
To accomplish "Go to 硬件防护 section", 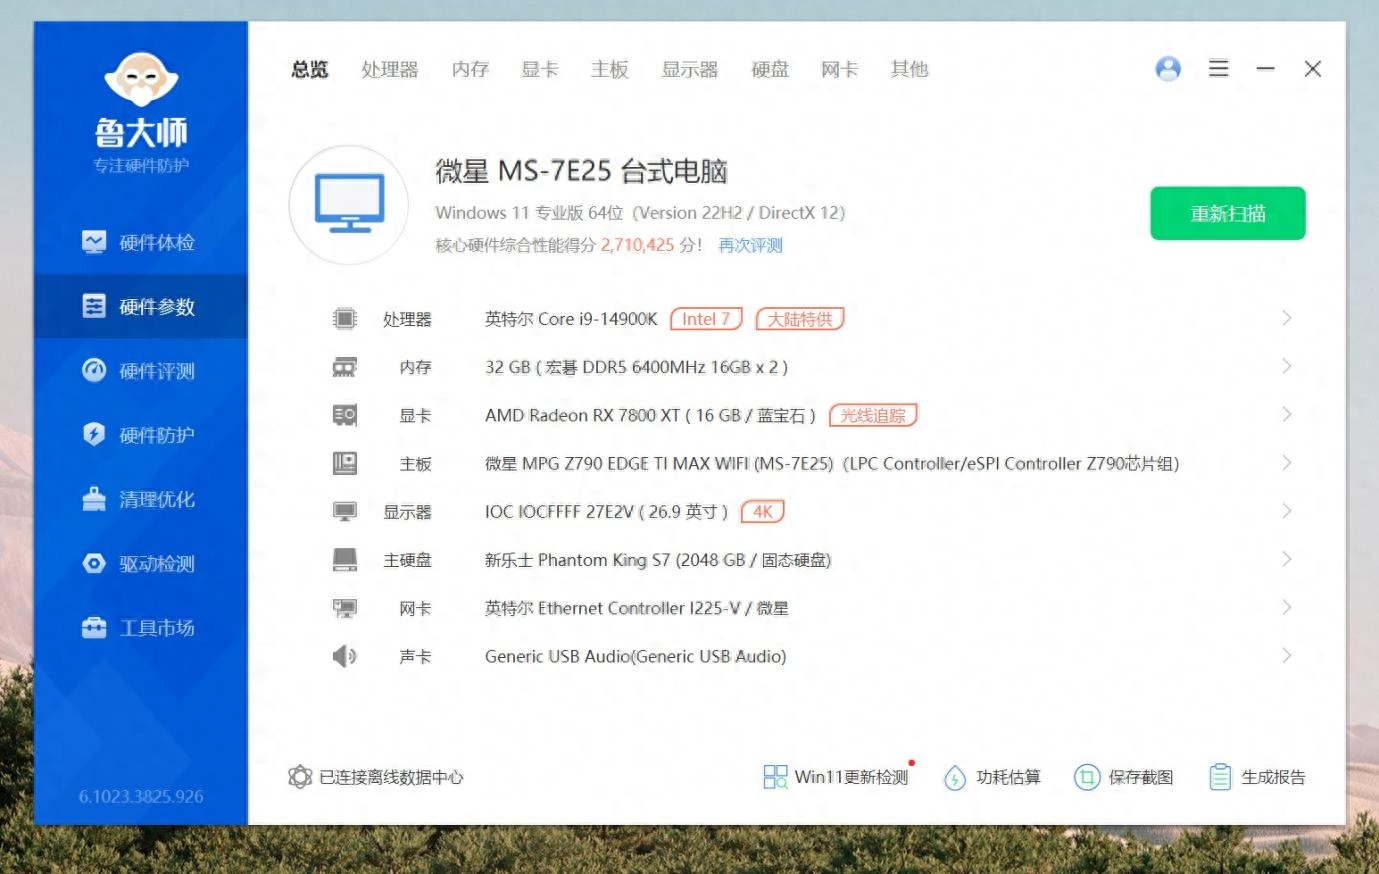I will pyautogui.click(x=140, y=435).
